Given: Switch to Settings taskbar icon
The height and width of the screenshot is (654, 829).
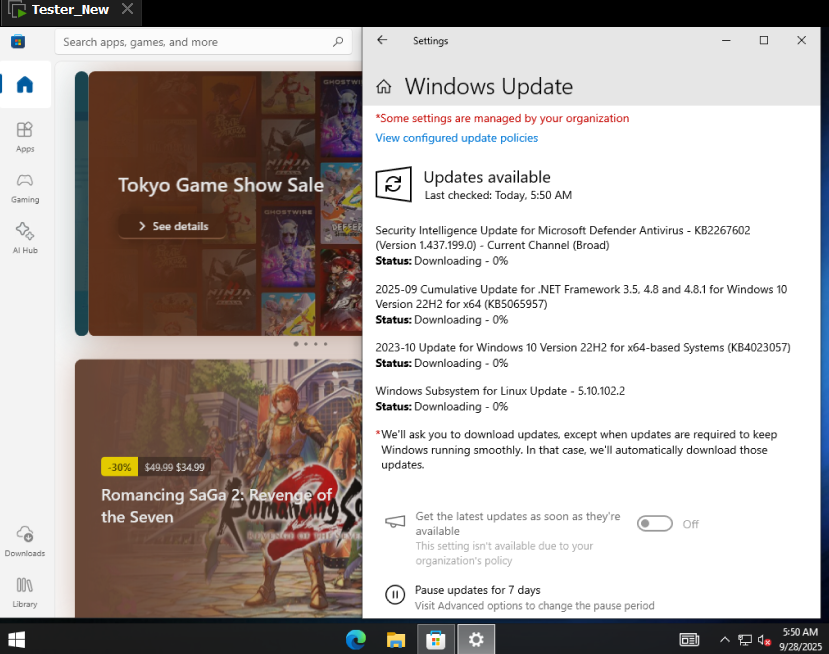Looking at the screenshot, I should pyautogui.click(x=476, y=640).
